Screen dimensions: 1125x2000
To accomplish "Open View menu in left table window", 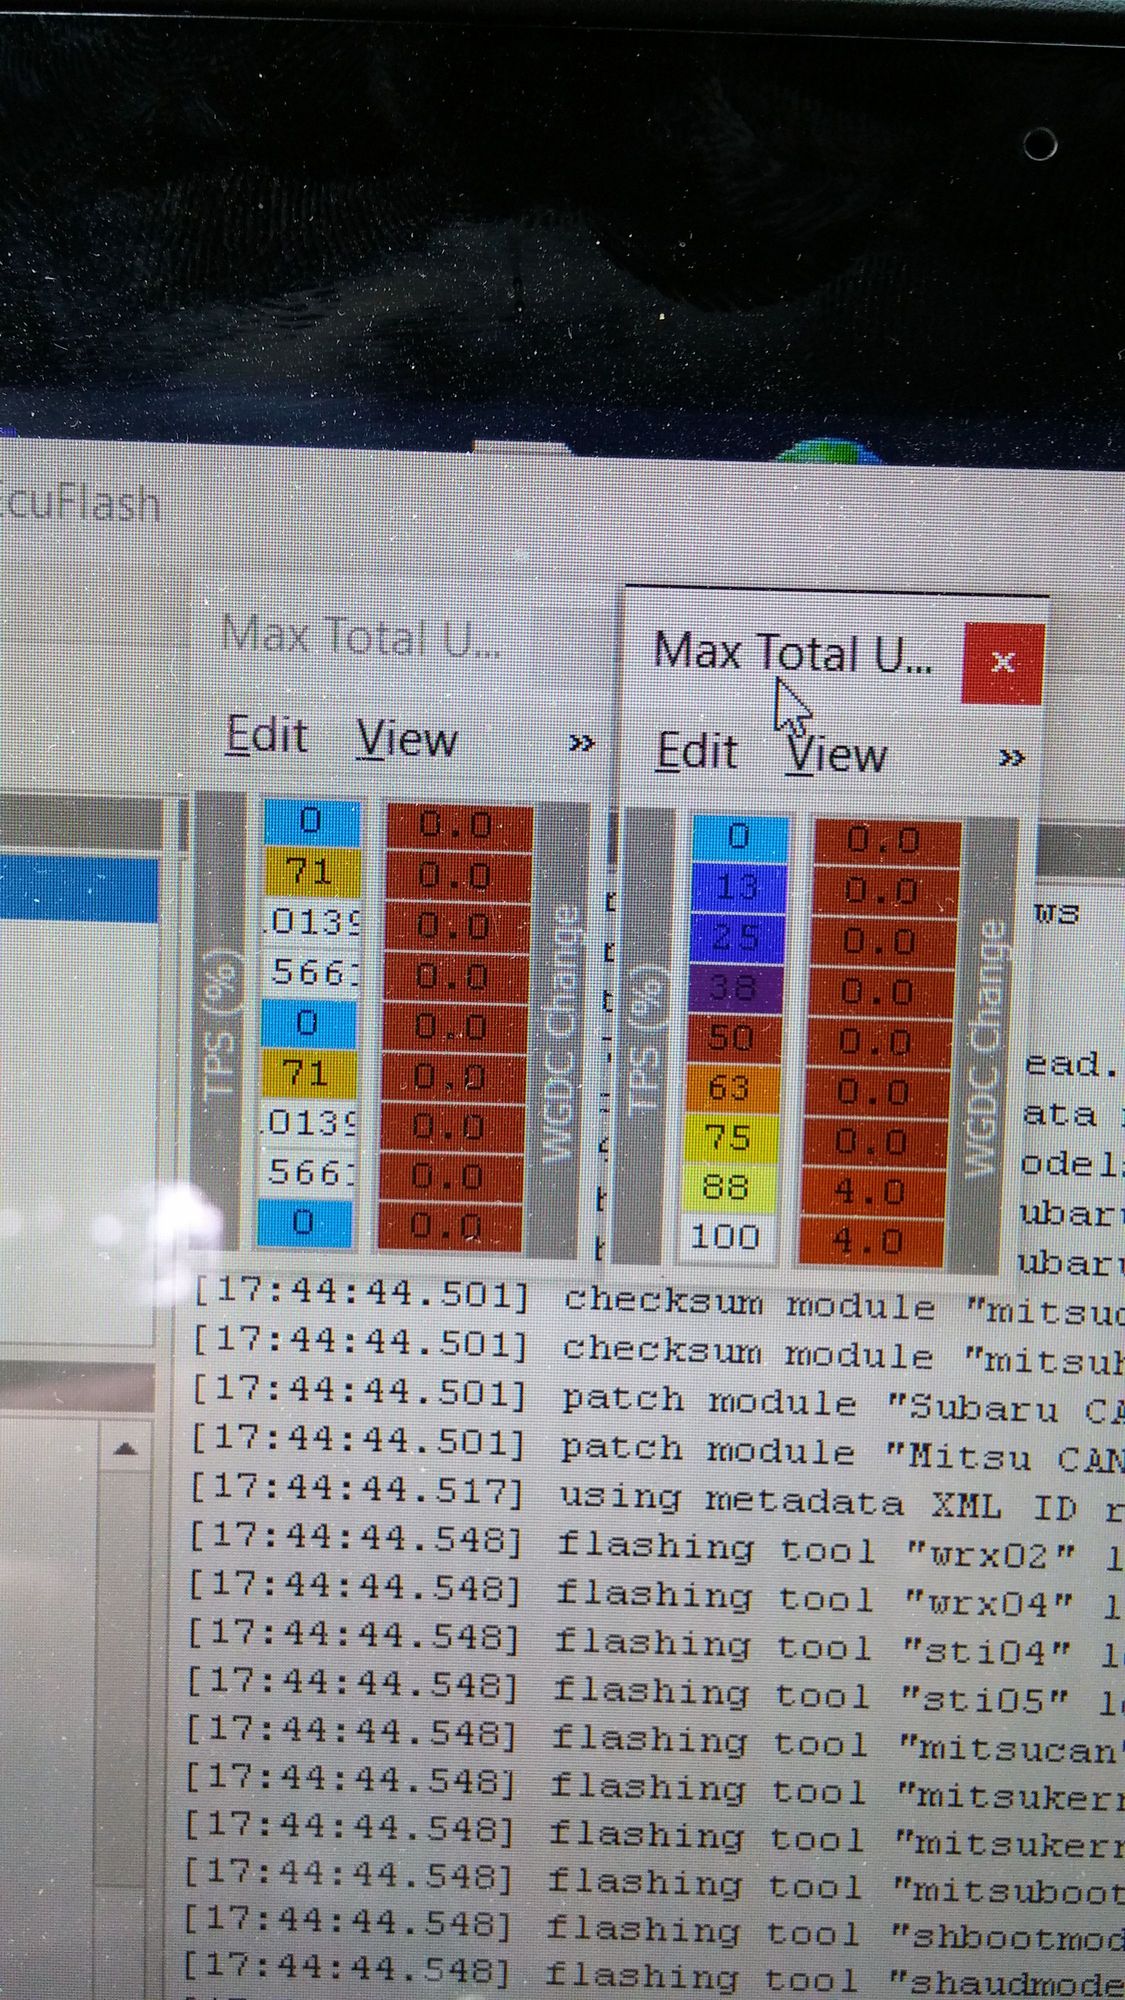I will click(407, 740).
